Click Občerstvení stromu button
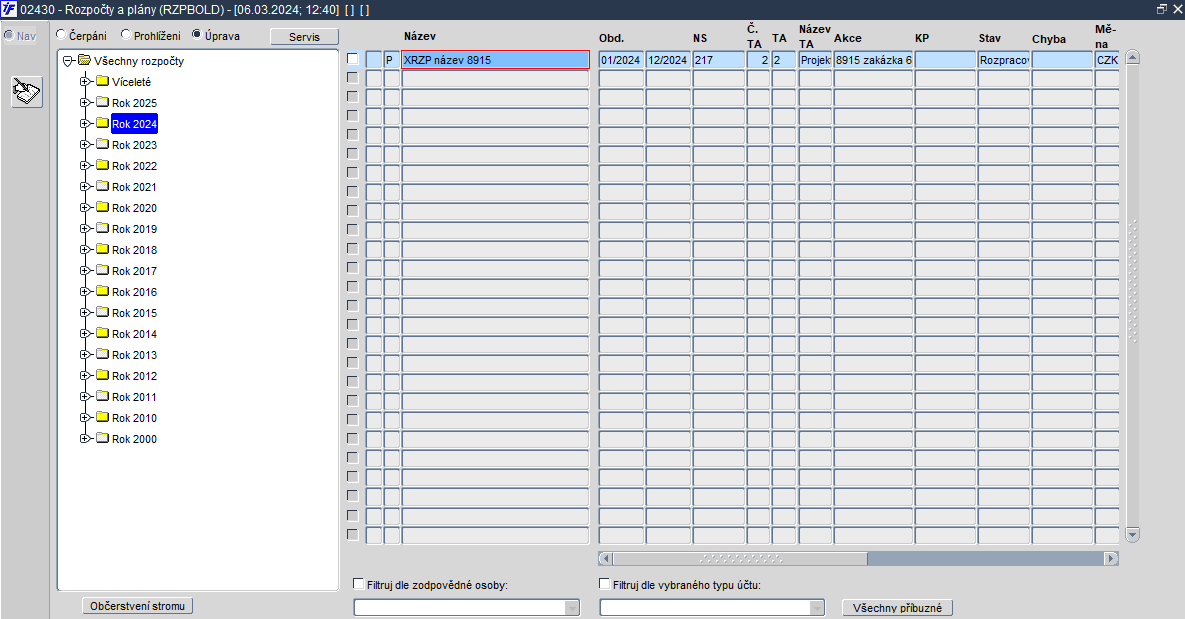 138,606
